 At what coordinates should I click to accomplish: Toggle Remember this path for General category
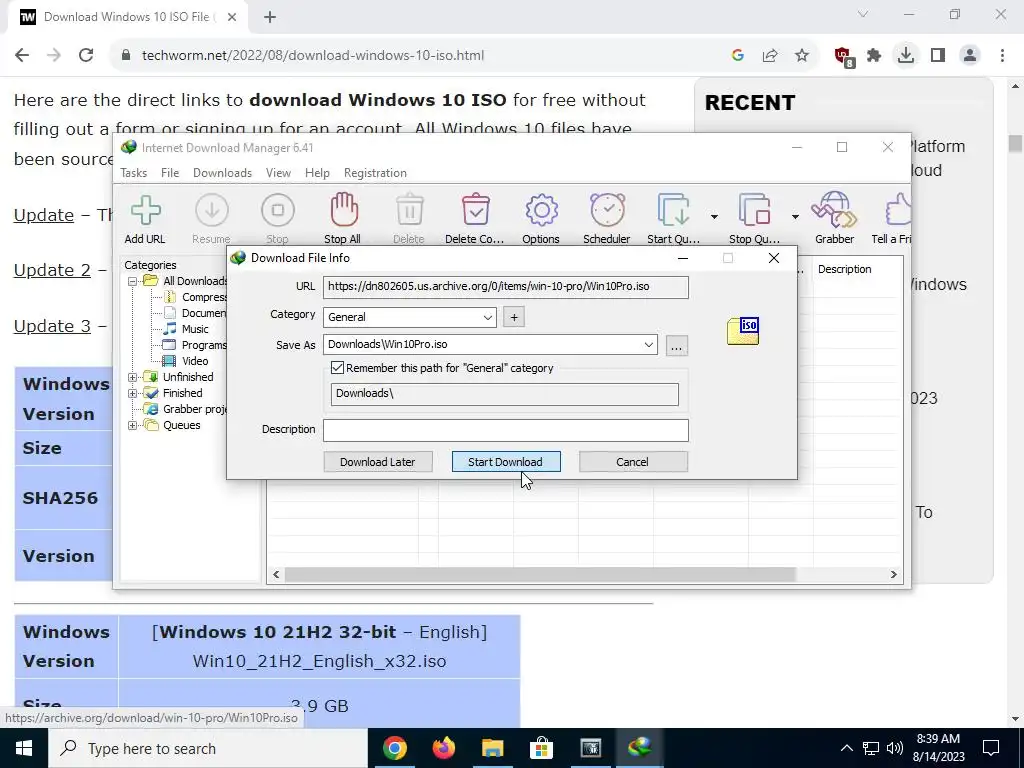pos(338,368)
